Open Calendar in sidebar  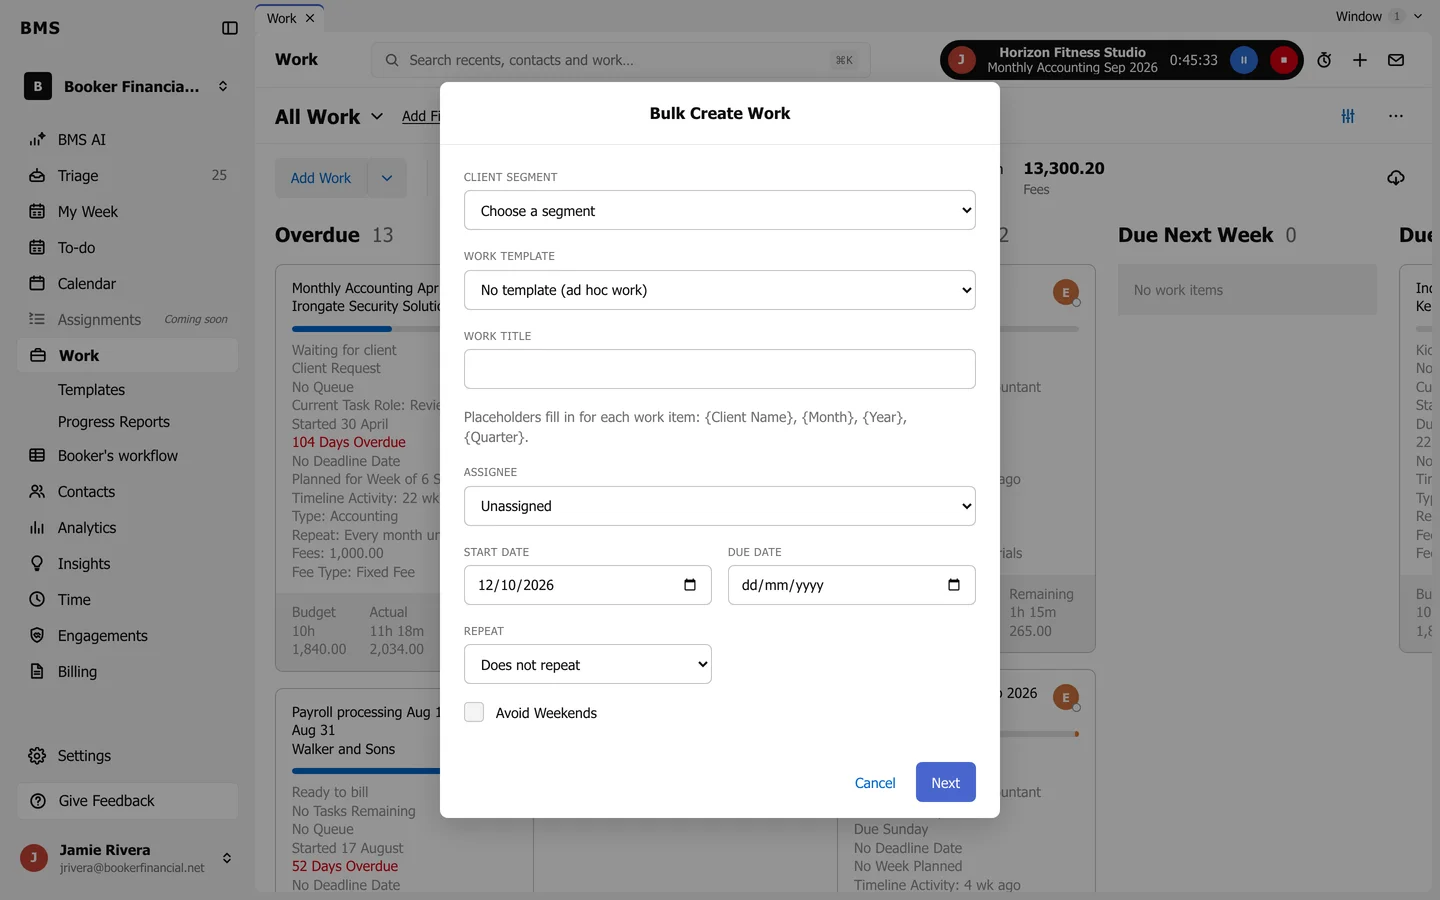click(127, 284)
